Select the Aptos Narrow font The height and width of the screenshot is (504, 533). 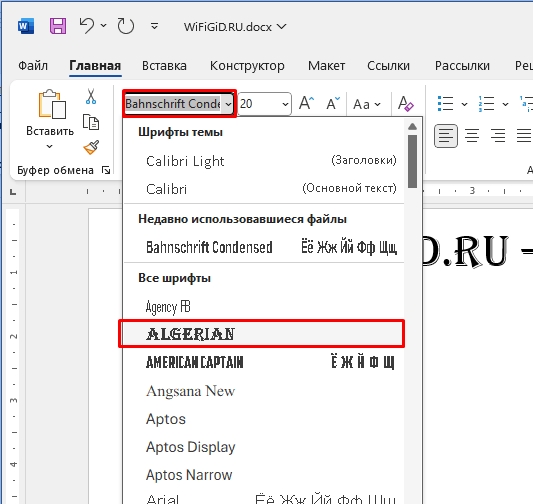pyautogui.click(x=264, y=475)
